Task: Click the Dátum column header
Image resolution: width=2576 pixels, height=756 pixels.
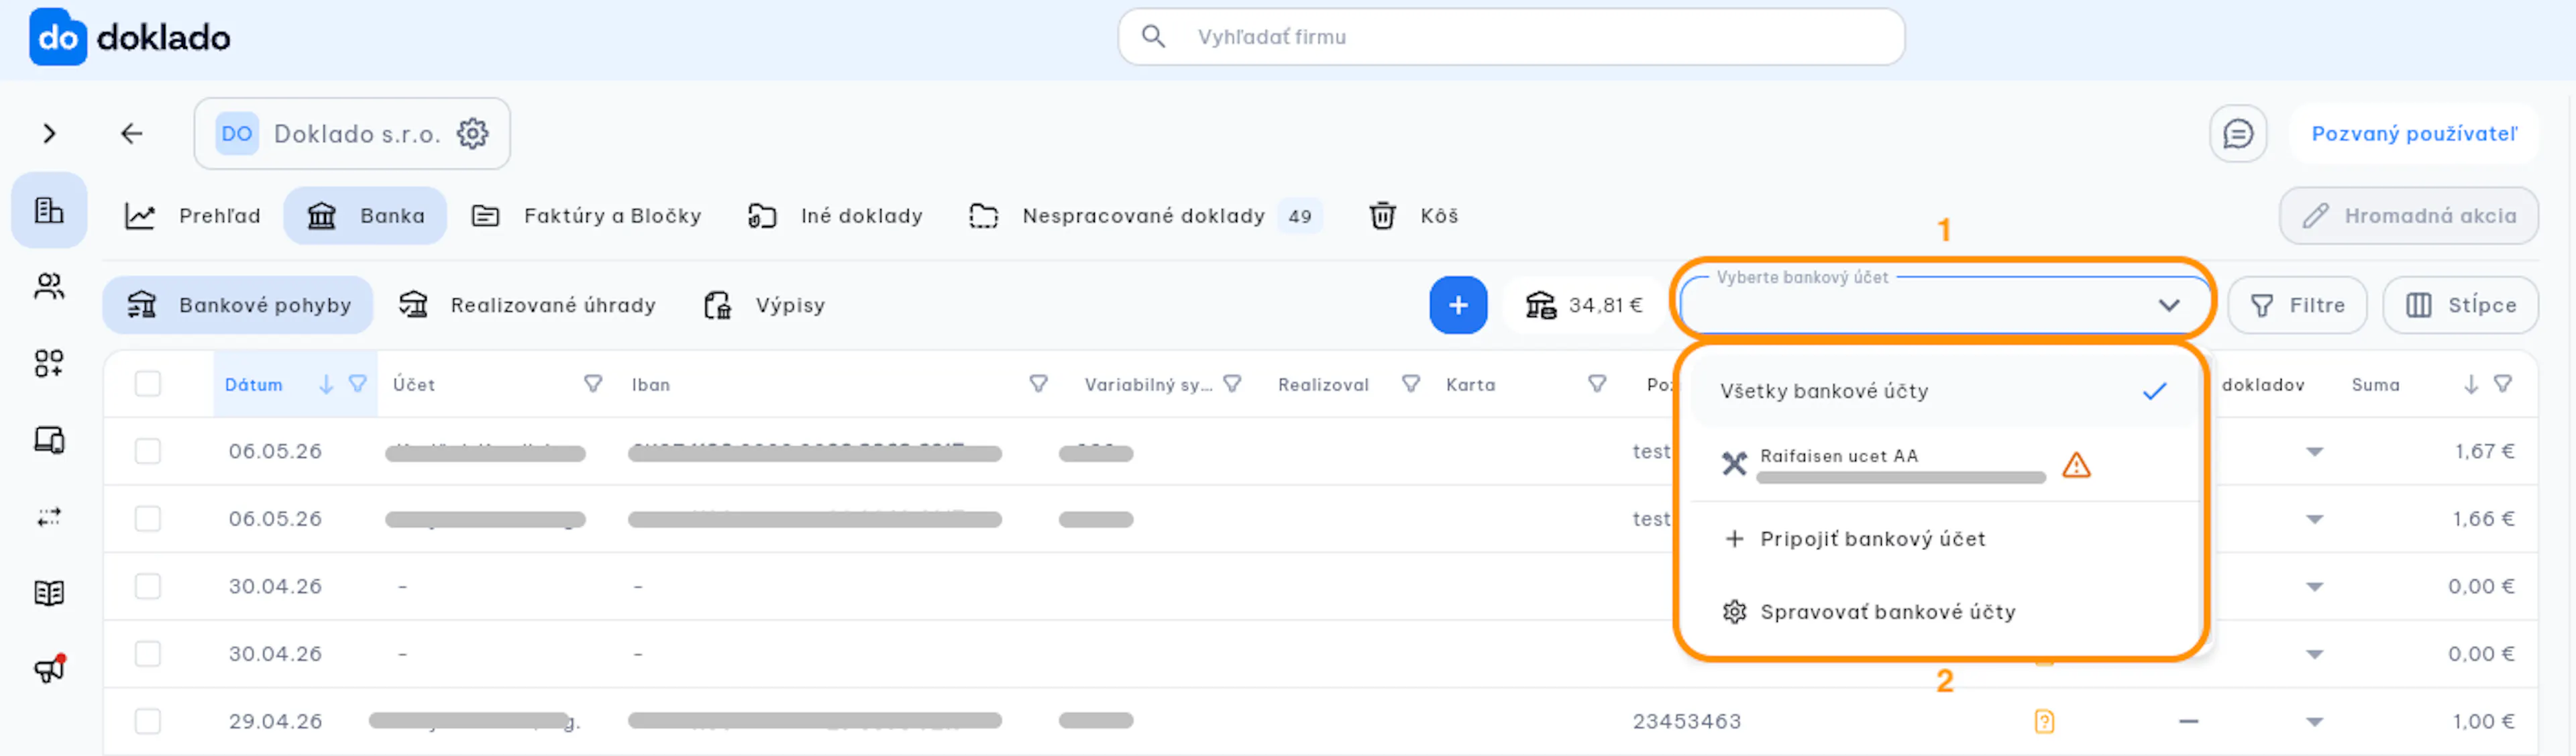Action: pyautogui.click(x=253, y=385)
